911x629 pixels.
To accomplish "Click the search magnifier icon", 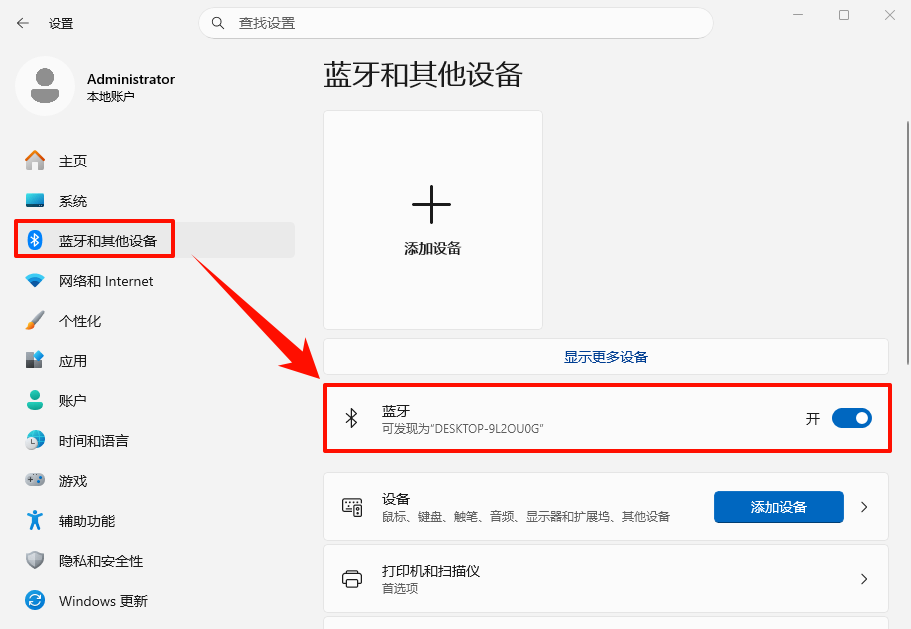I will coord(218,23).
